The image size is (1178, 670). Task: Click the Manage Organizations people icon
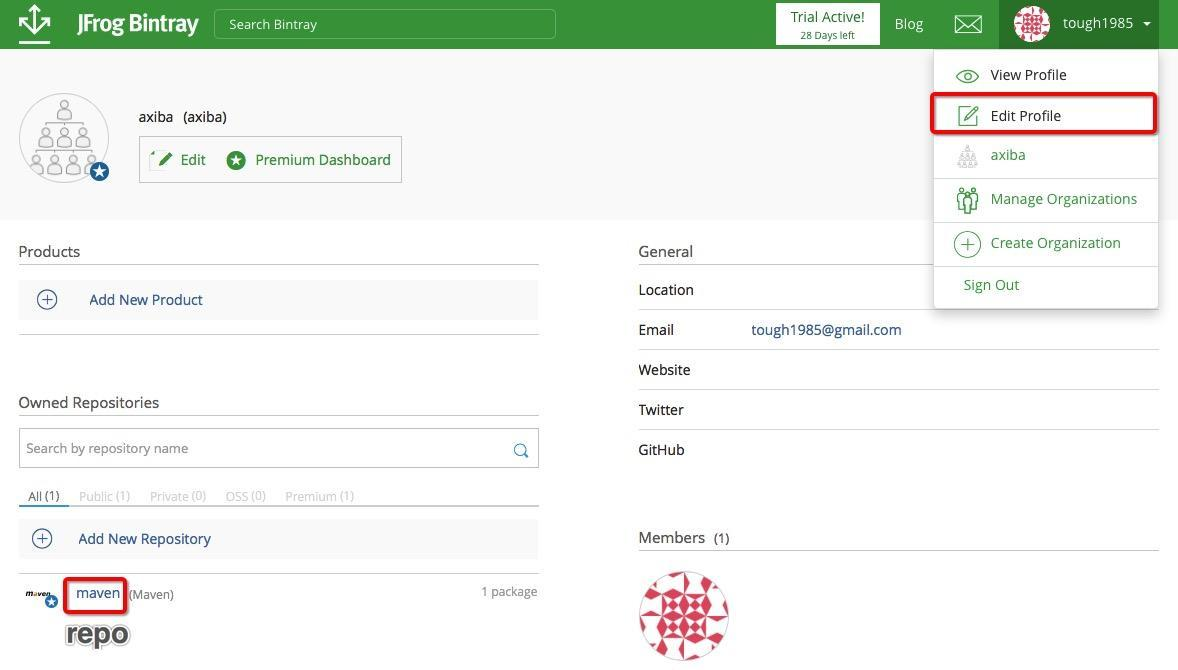[x=967, y=200]
